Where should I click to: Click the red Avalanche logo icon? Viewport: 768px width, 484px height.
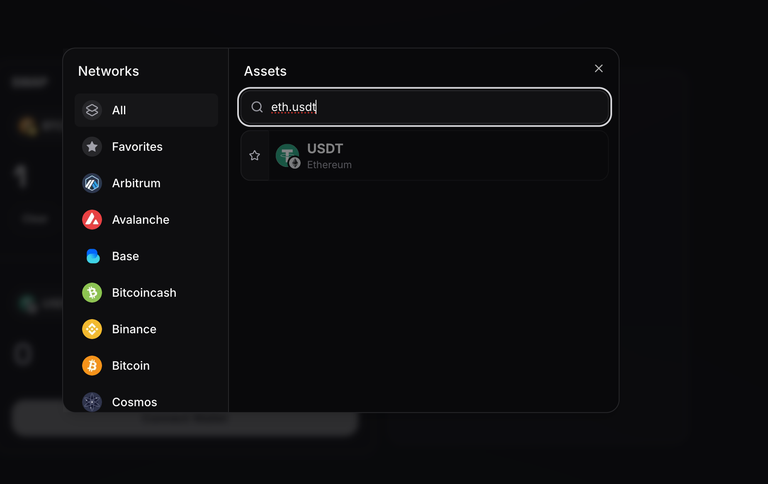coord(92,219)
